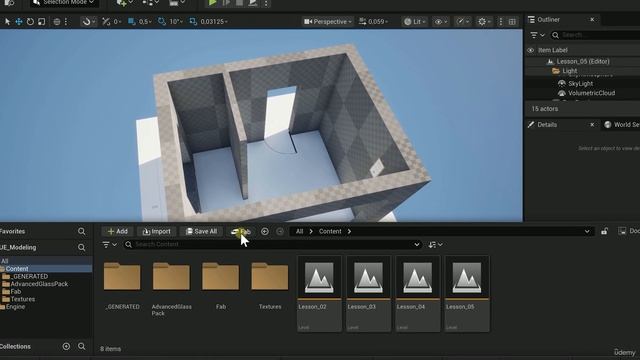The height and width of the screenshot is (360, 640).
Task: Click the Fab button
Action: pos(241,231)
